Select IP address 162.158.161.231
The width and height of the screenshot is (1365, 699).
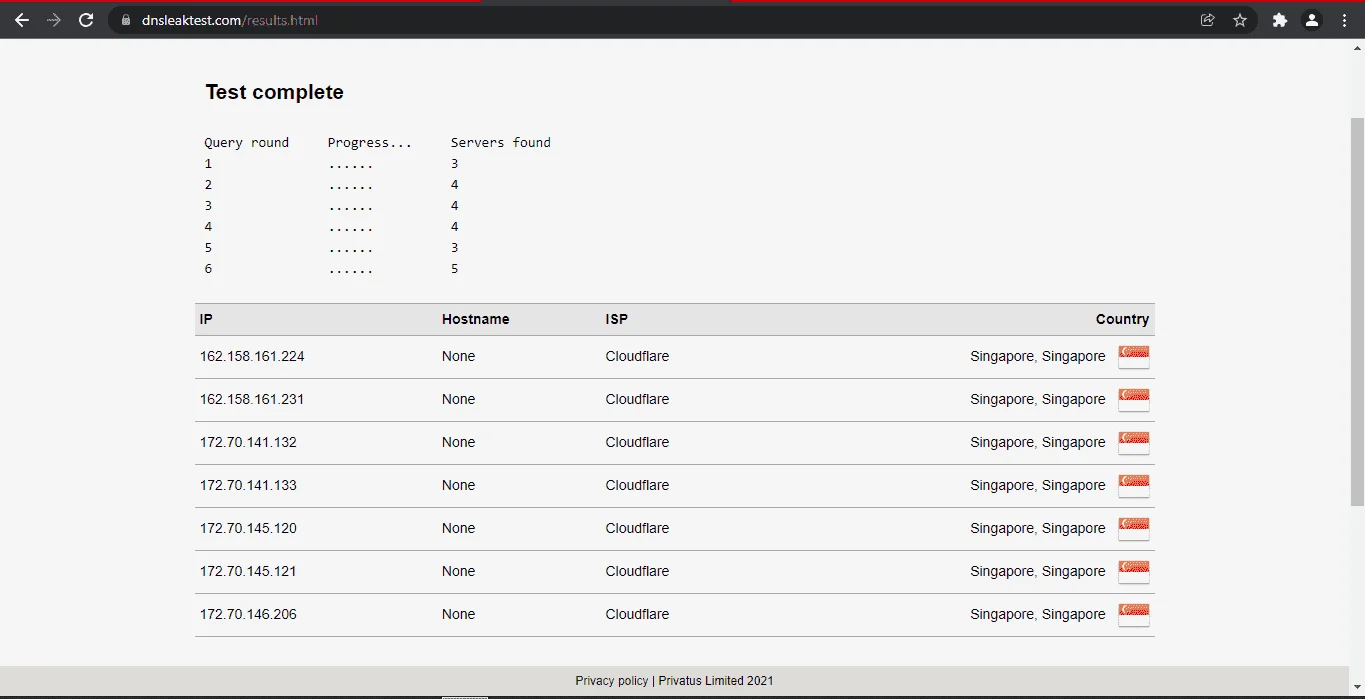click(x=252, y=400)
